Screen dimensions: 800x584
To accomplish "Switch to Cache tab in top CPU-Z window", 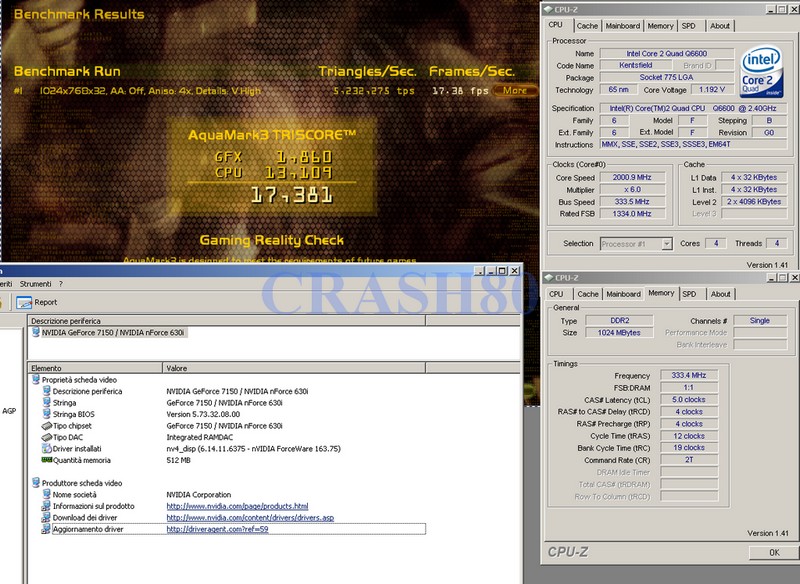I will 587,26.
